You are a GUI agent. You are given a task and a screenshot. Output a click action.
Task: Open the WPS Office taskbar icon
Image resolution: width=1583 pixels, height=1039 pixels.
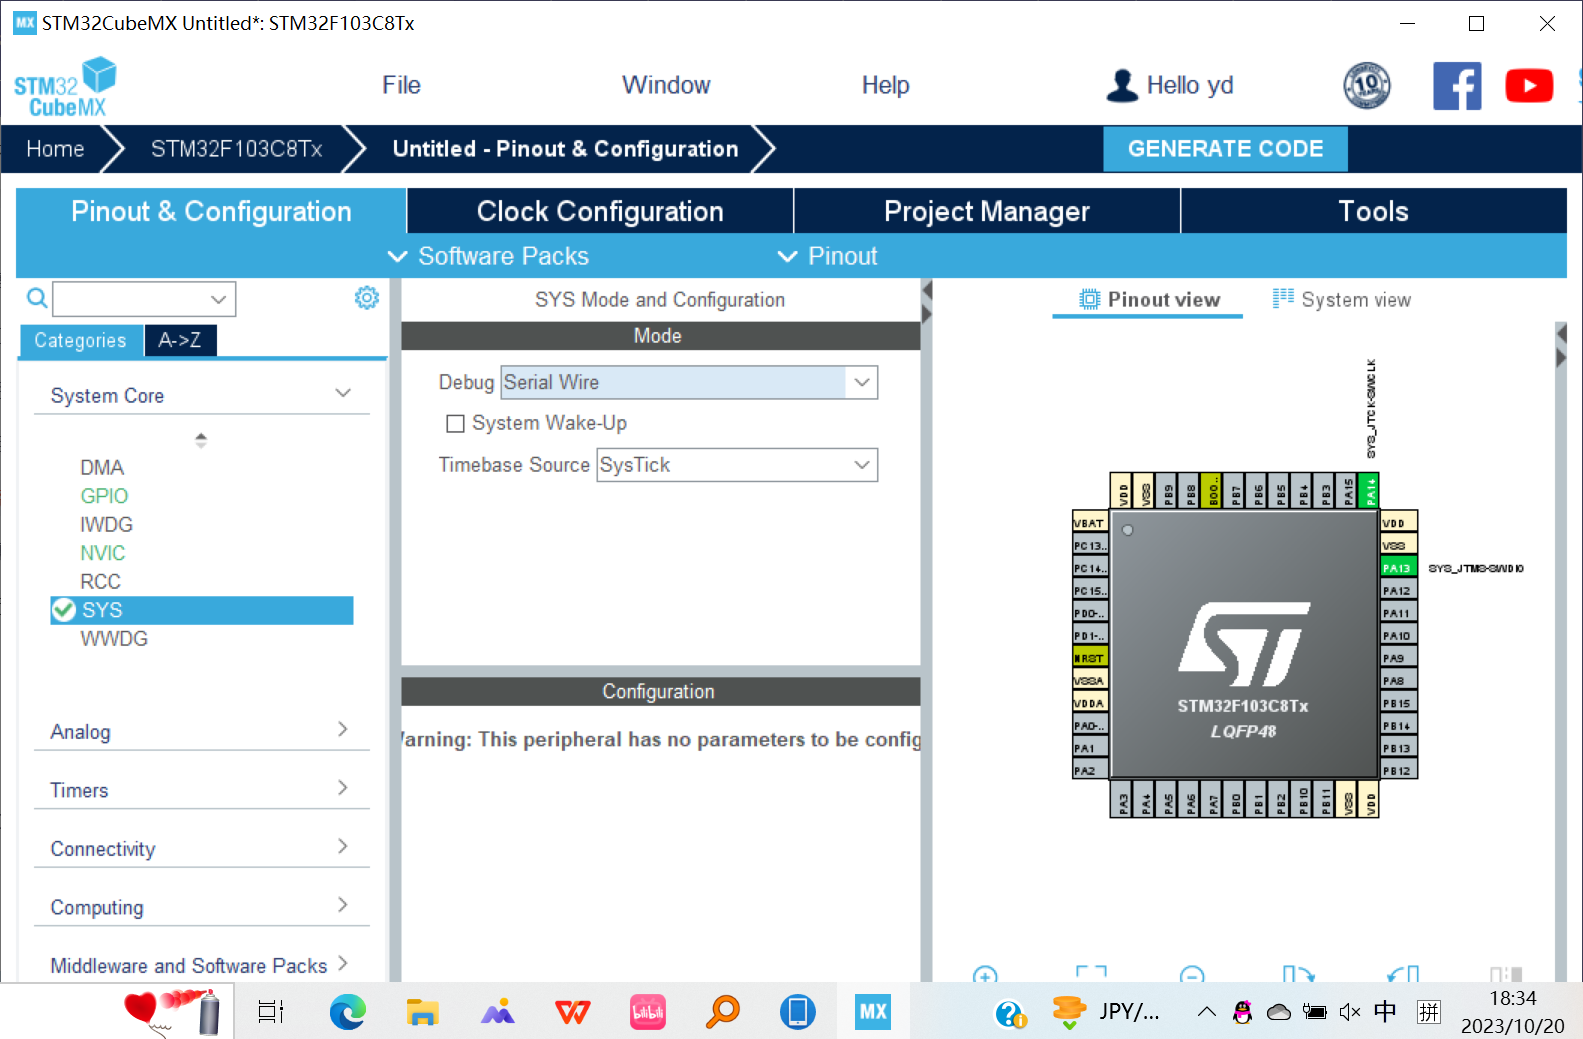point(573,1012)
